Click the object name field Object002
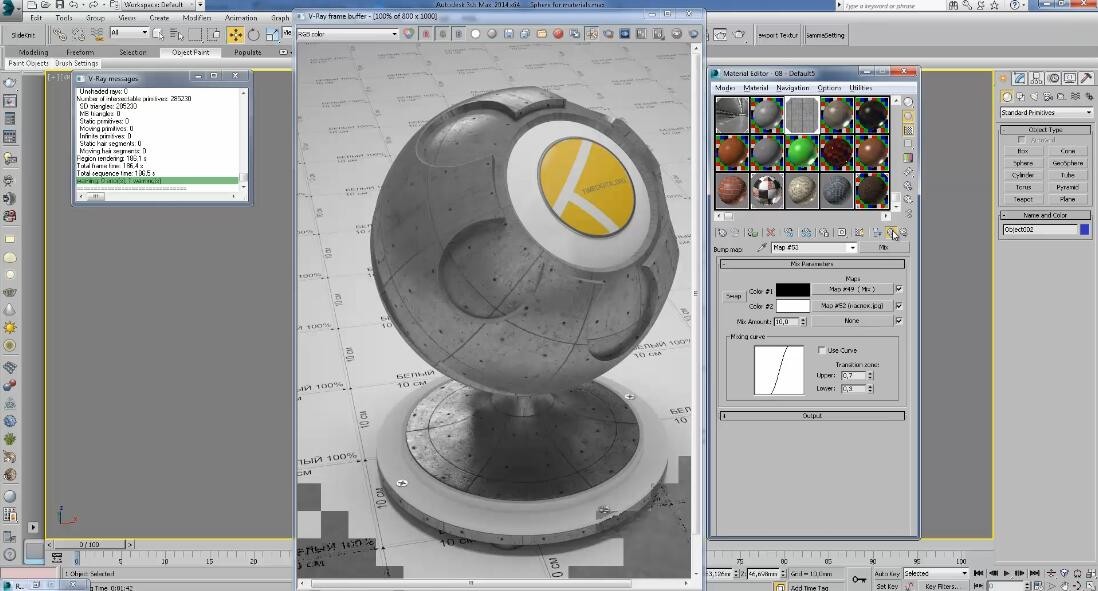 click(x=1039, y=230)
